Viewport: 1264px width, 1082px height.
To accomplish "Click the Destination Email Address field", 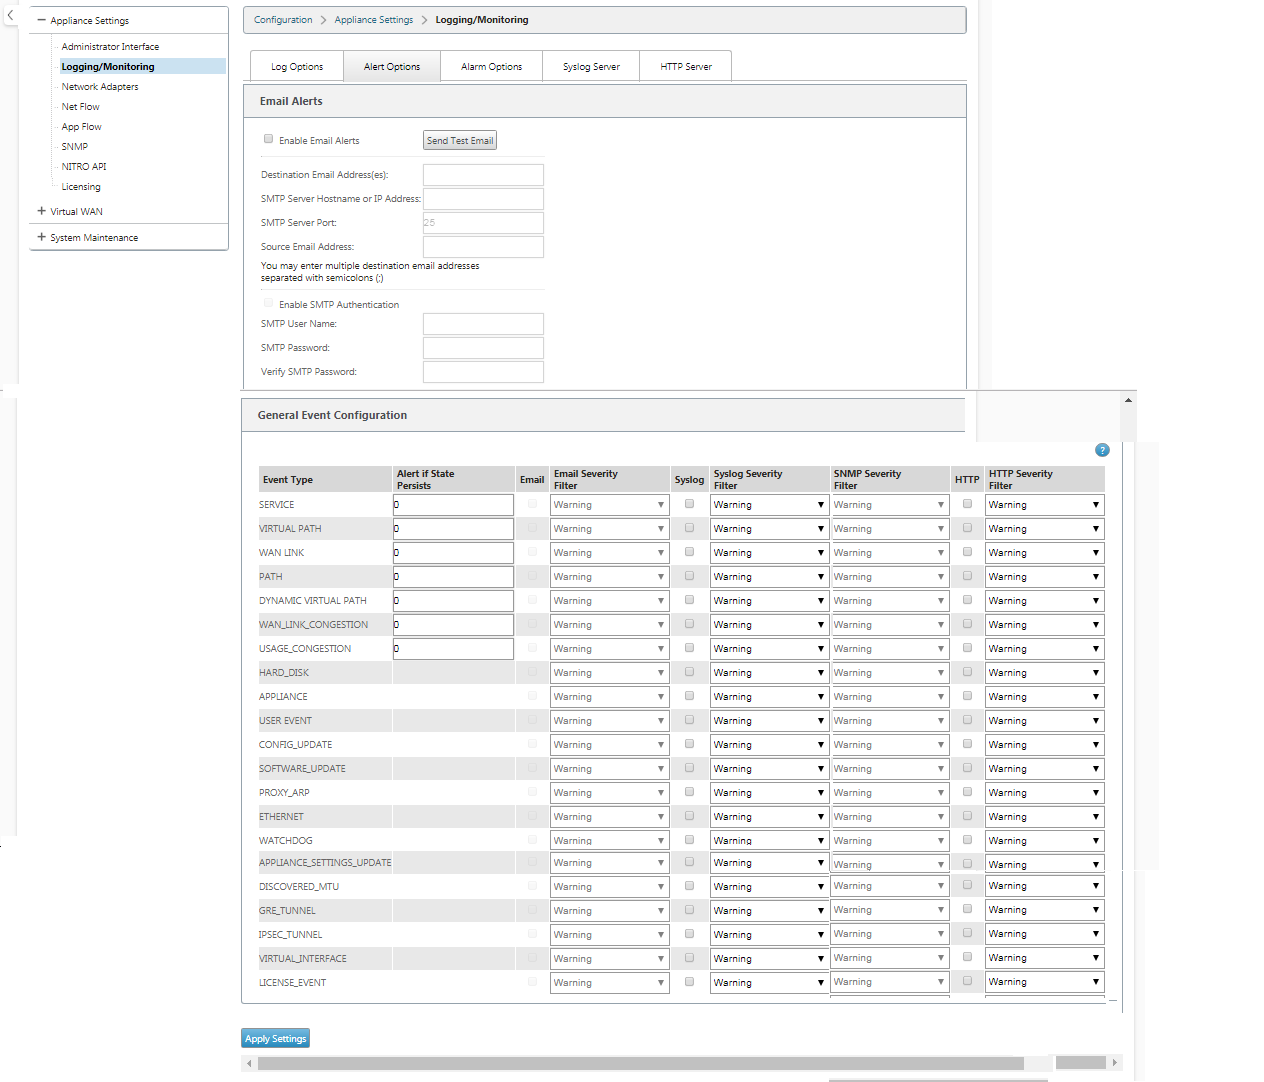I will pyautogui.click(x=483, y=175).
